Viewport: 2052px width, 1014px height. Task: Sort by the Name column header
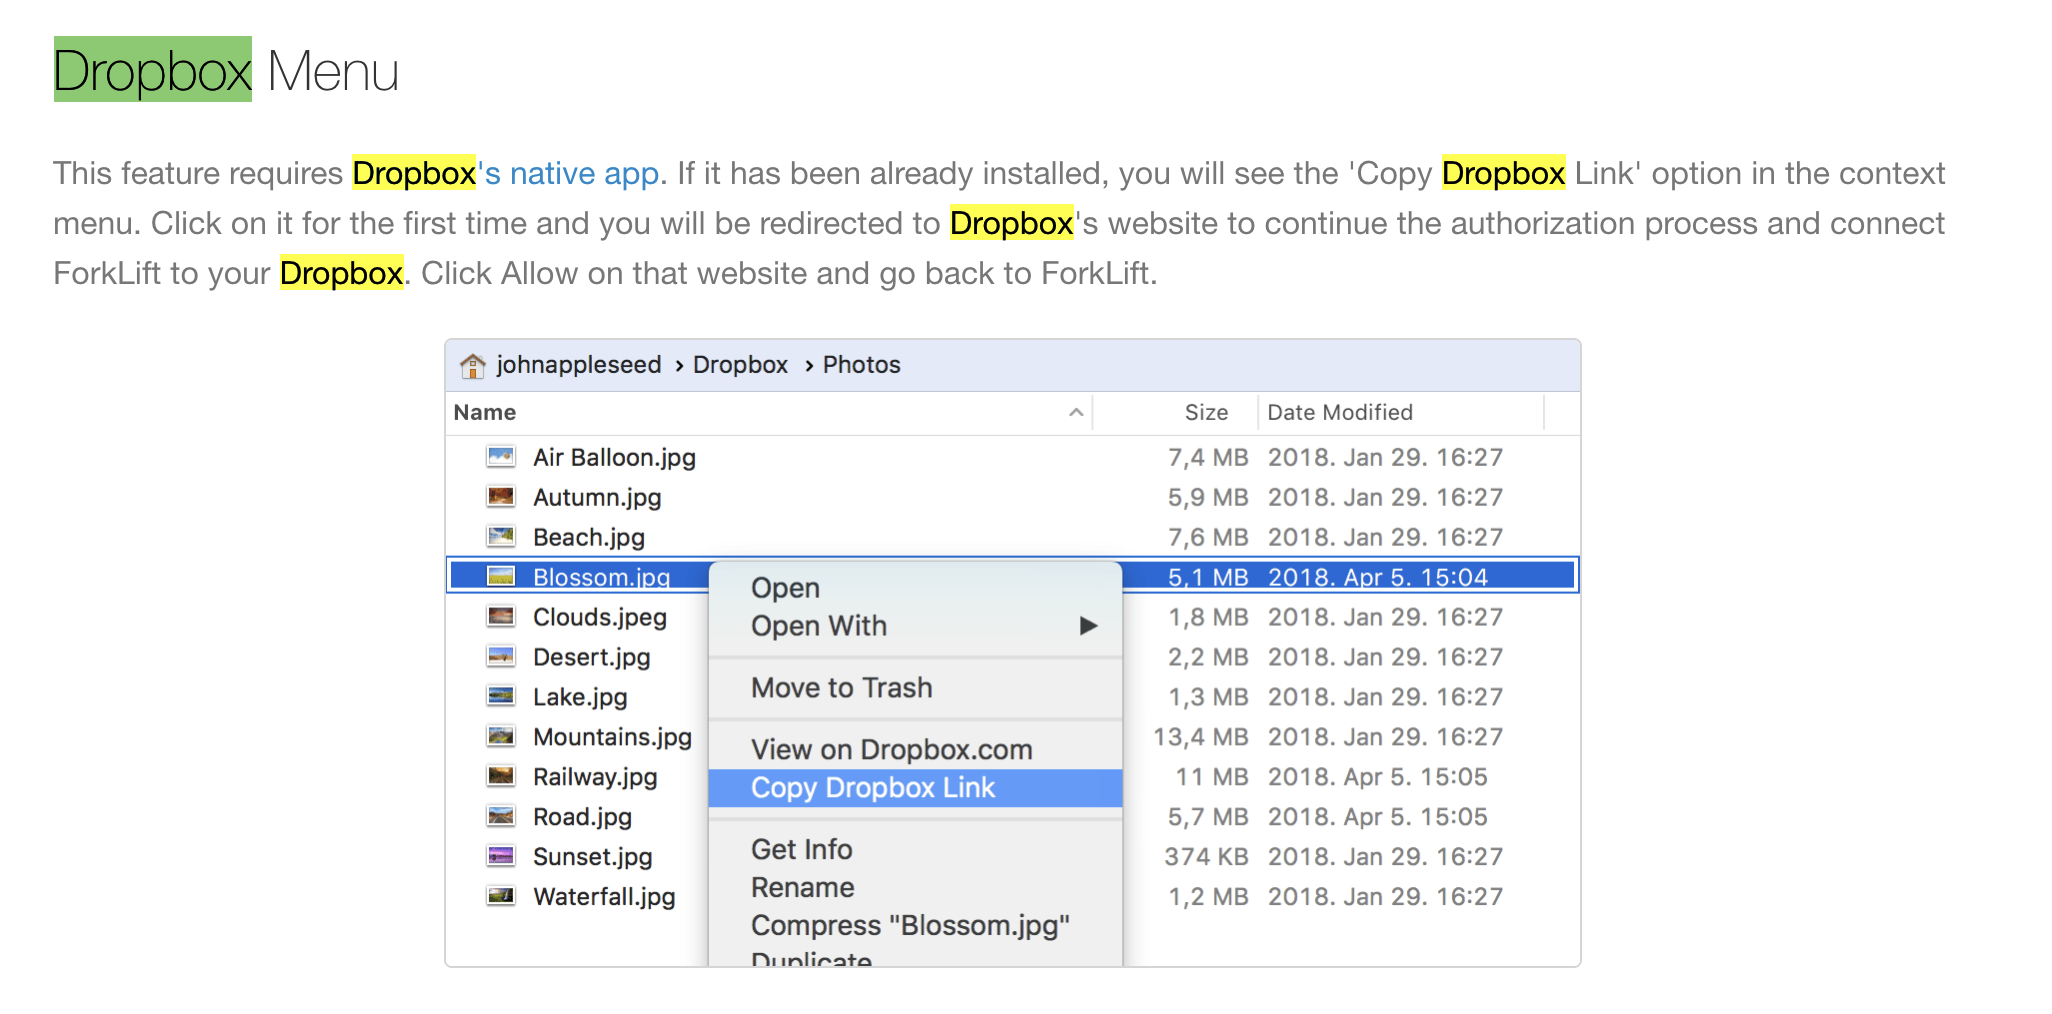(485, 412)
